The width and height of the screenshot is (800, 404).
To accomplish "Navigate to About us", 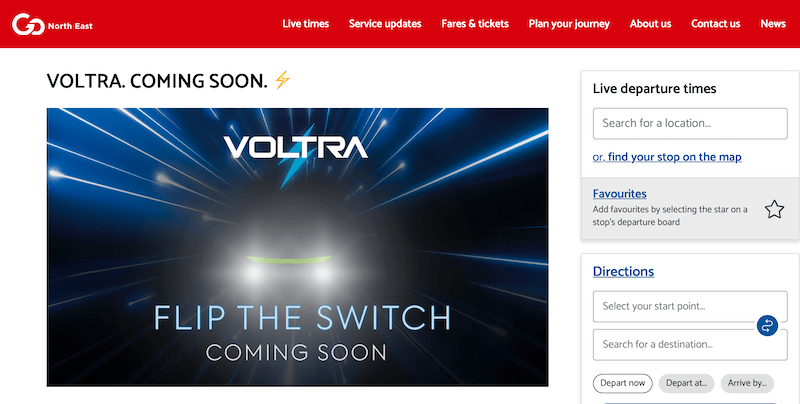I will (x=651, y=24).
